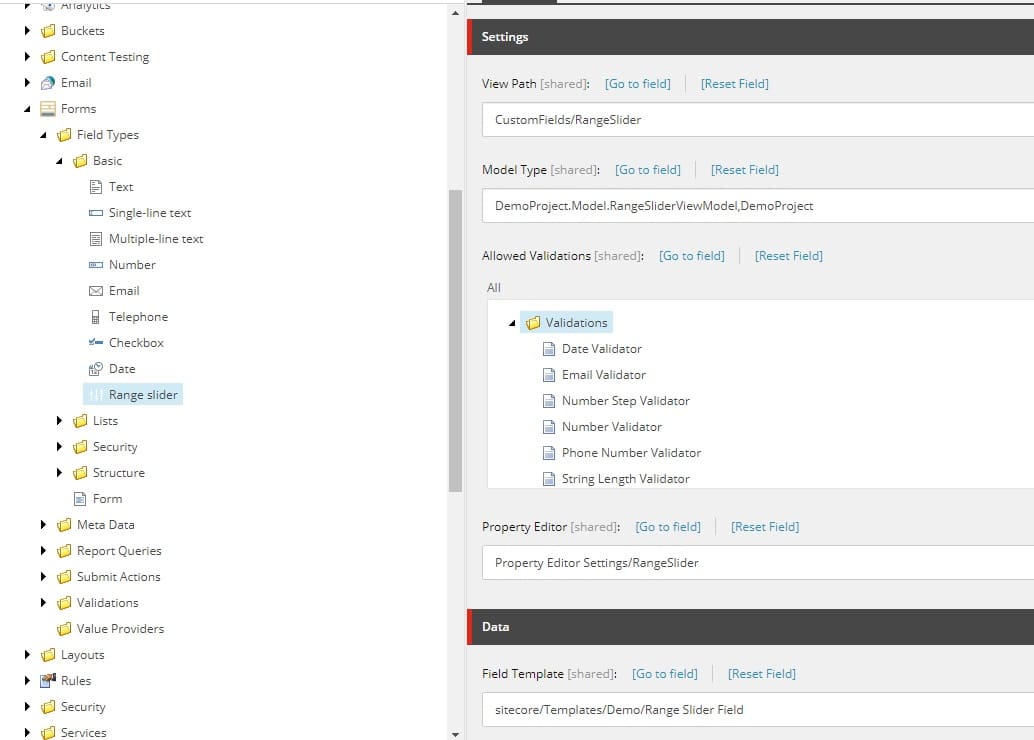Click the Checkbox field type icon
The image size is (1034, 740).
(96, 343)
